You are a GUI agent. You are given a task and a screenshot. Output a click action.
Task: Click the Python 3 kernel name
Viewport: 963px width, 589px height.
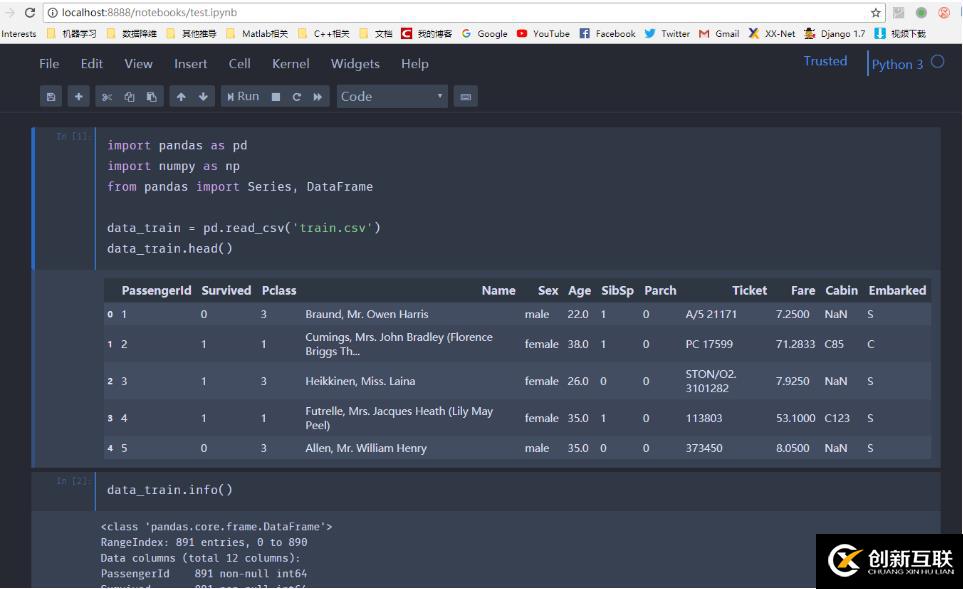point(897,64)
